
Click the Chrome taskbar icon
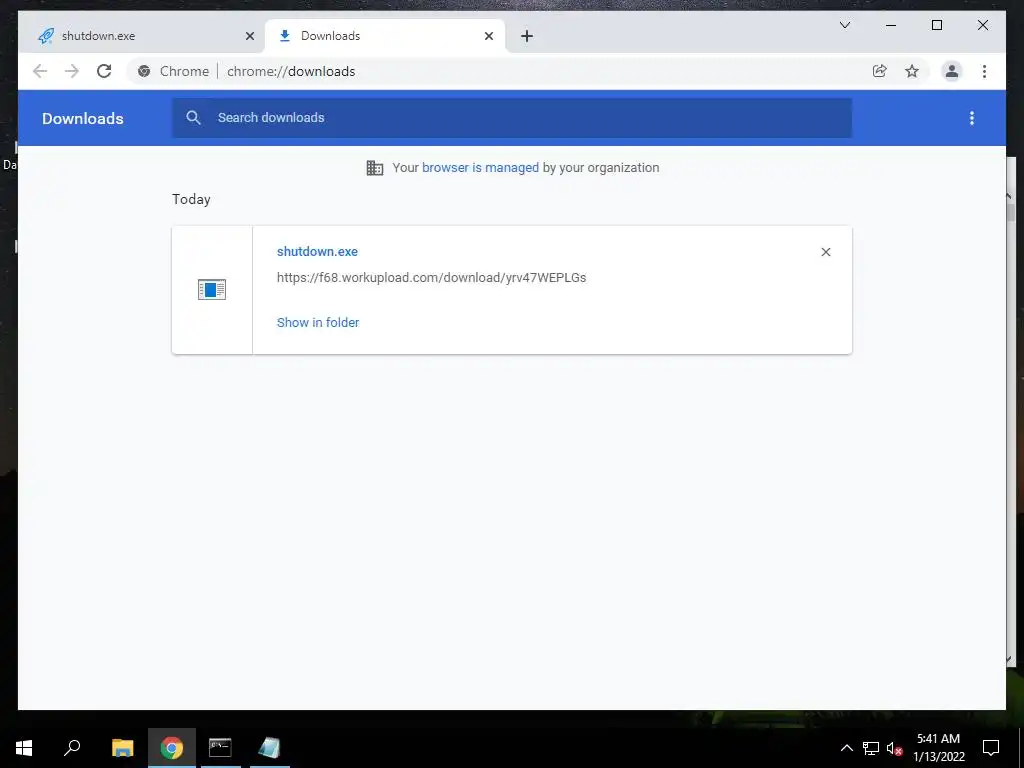172,748
